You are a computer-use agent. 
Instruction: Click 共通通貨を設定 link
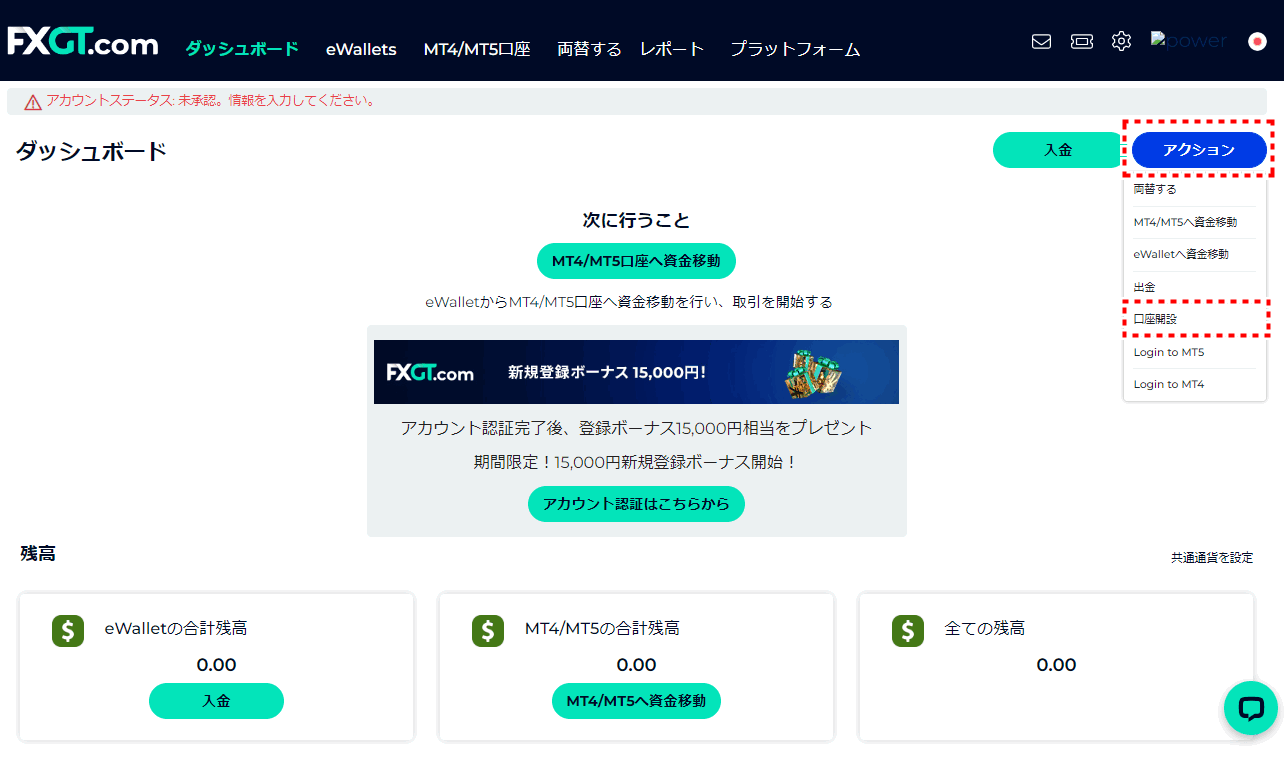(1212, 558)
